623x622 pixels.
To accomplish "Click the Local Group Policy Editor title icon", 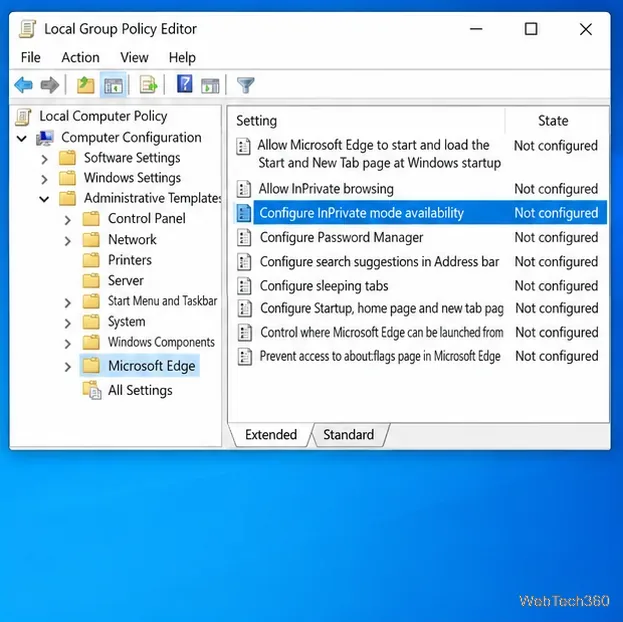I will tap(27, 29).
